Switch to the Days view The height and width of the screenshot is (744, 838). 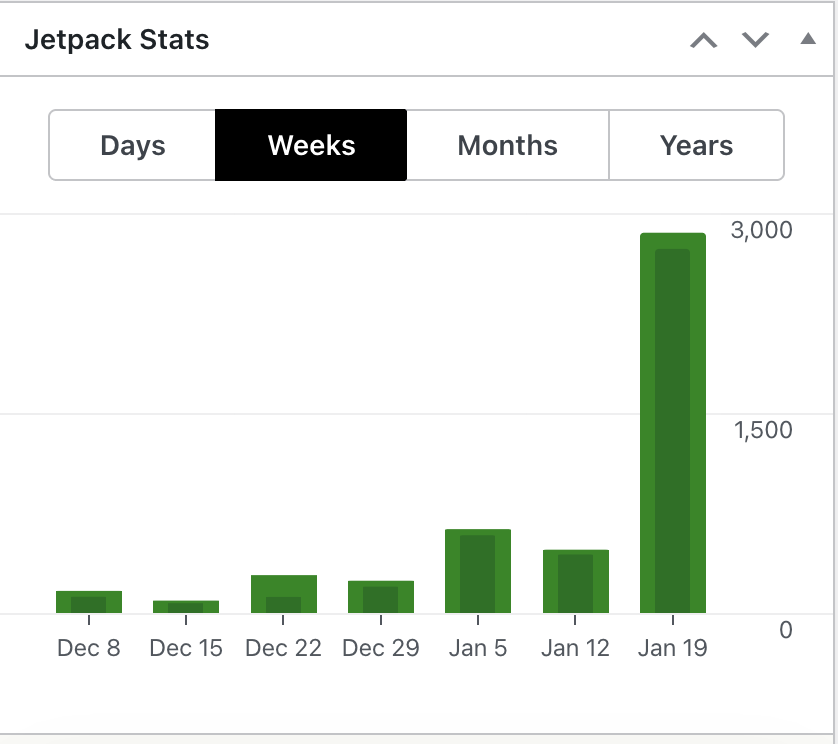132,146
